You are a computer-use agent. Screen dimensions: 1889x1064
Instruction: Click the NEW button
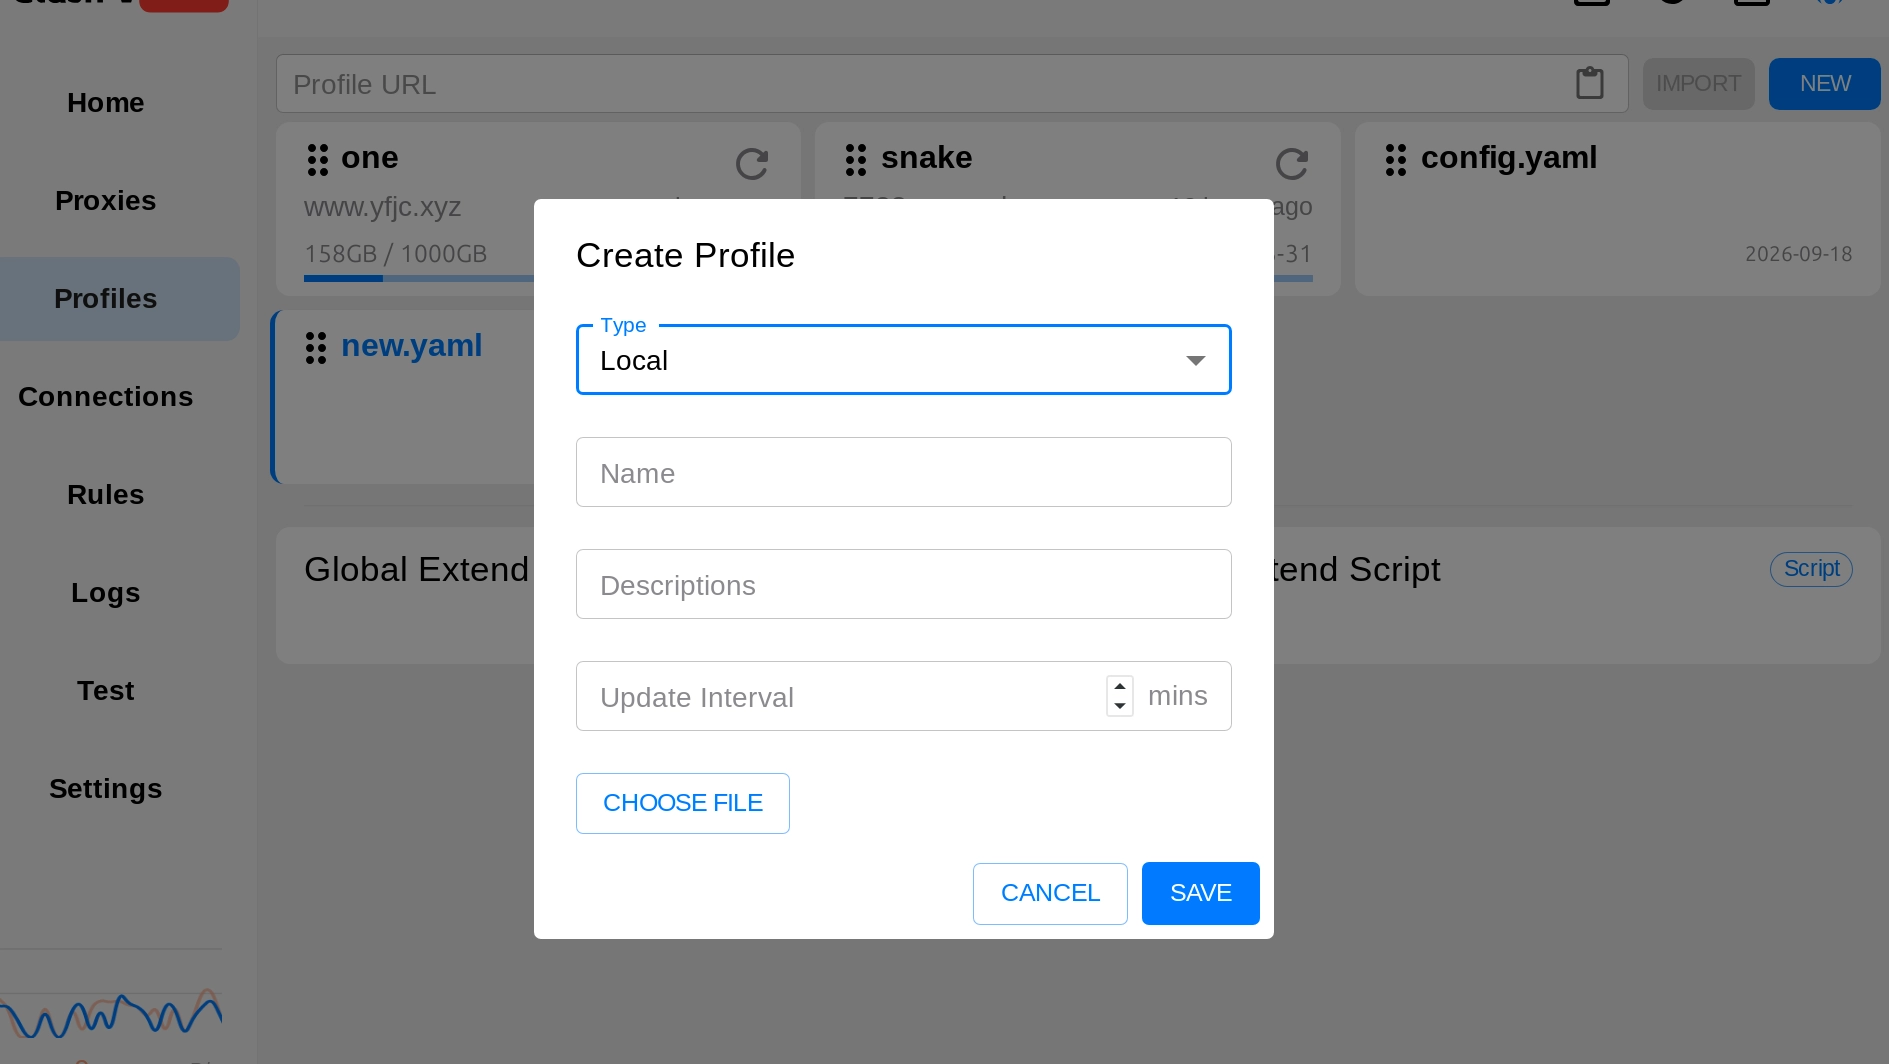coord(1824,84)
